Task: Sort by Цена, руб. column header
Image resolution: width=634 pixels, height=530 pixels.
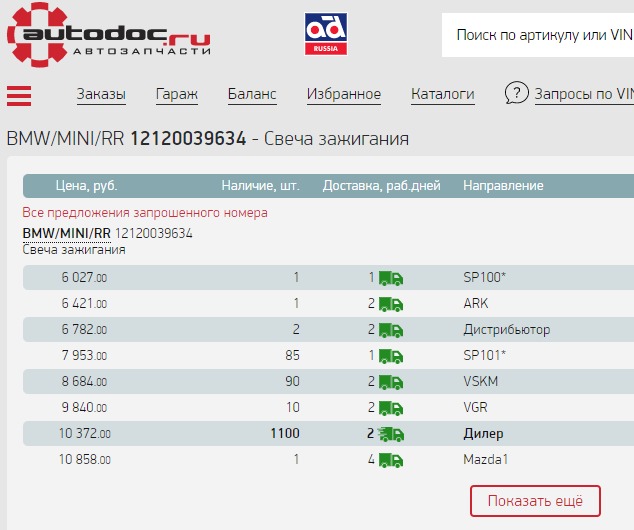Action: click(x=87, y=186)
